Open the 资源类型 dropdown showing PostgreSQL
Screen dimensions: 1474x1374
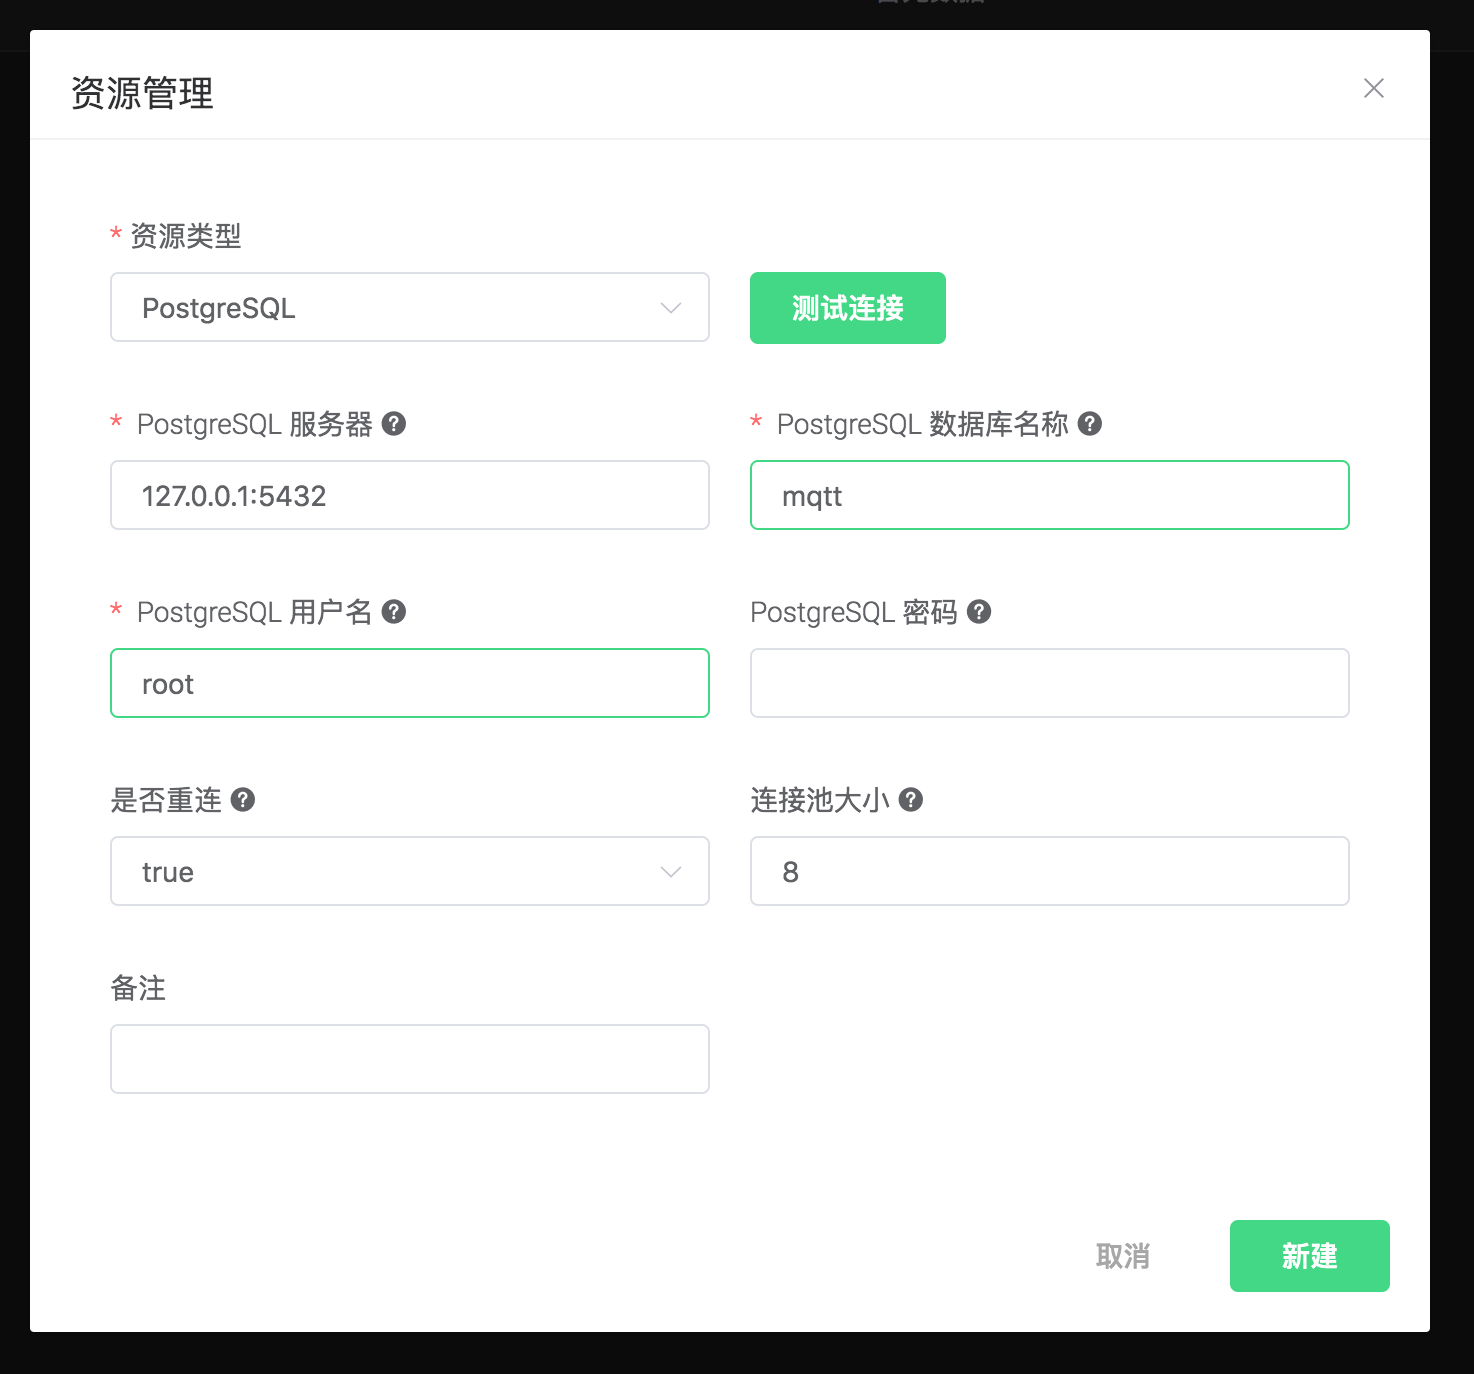tap(400, 308)
